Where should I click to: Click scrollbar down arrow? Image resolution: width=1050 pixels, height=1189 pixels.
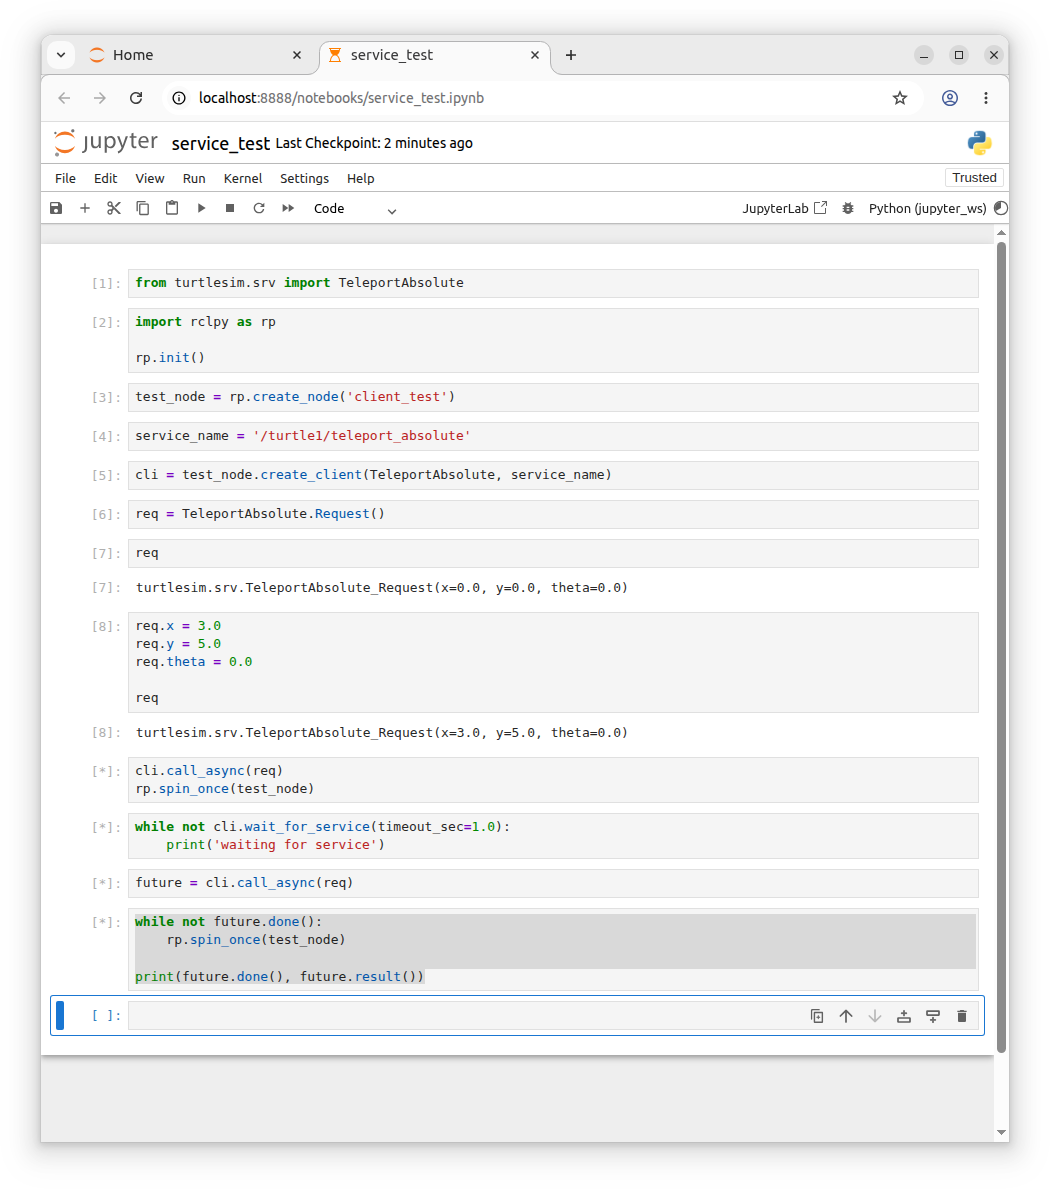click(1001, 1132)
